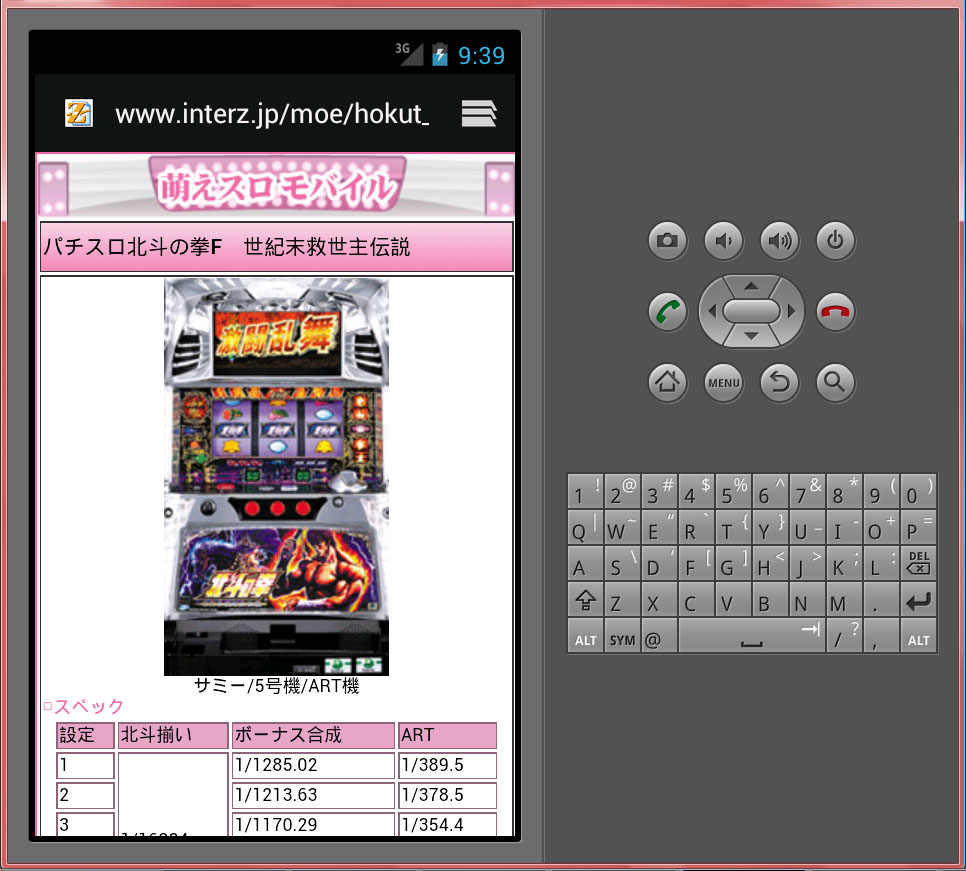Image resolution: width=966 pixels, height=871 pixels.
Task: Click the magnifier search hardware button
Action: (x=835, y=383)
